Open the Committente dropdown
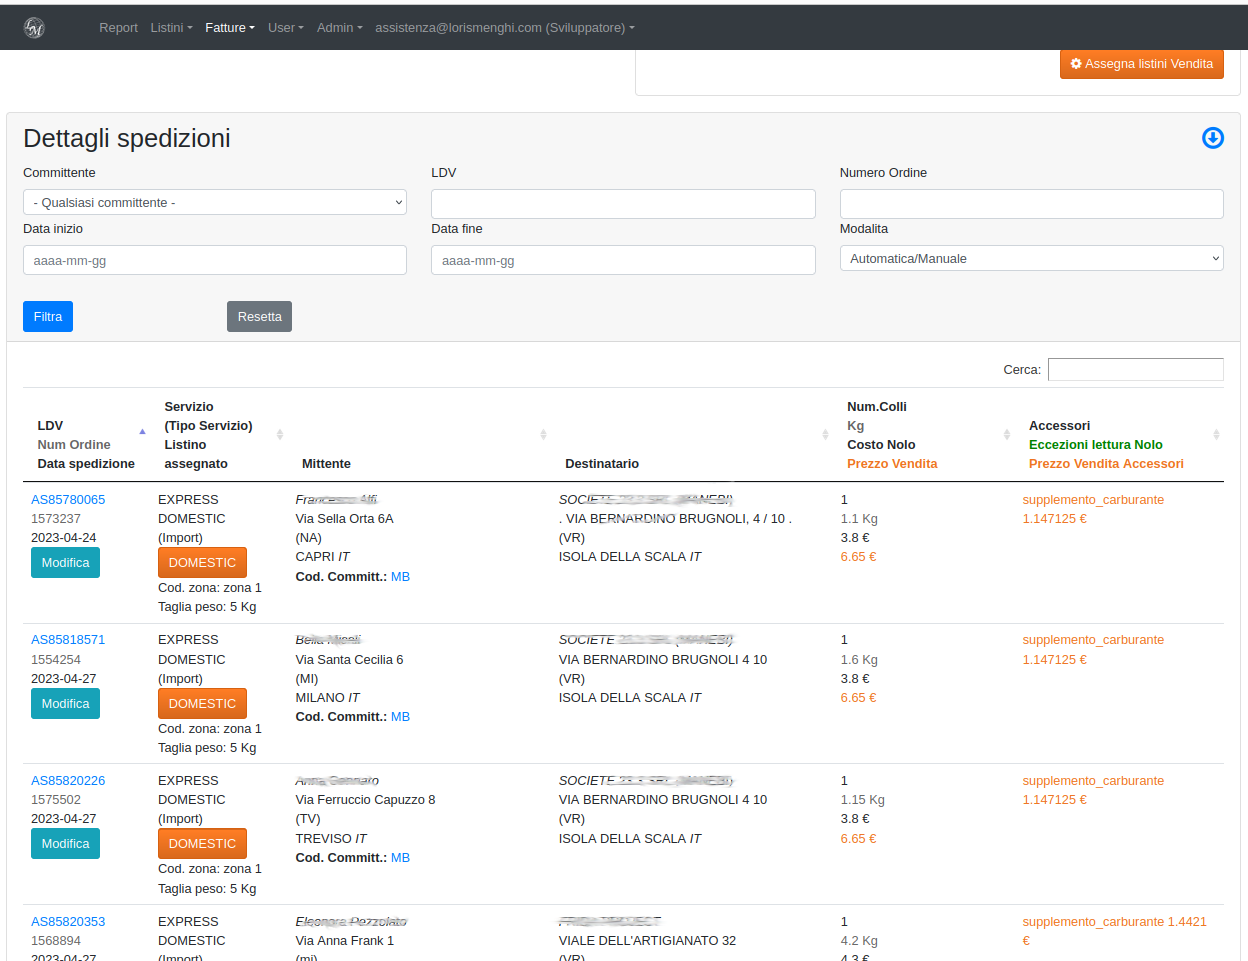The height and width of the screenshot is (961, 1248). point(214,202)
